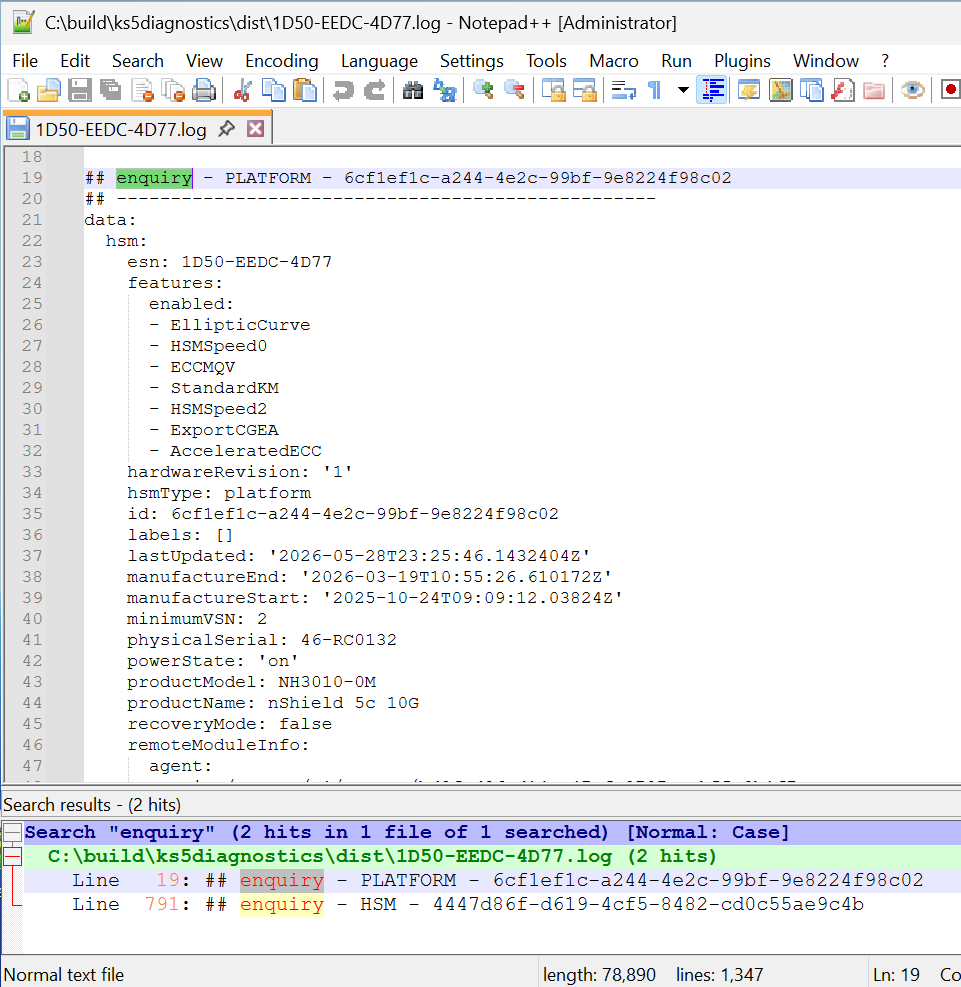
Task: Zoom out on the text
Action: (514, 91)
